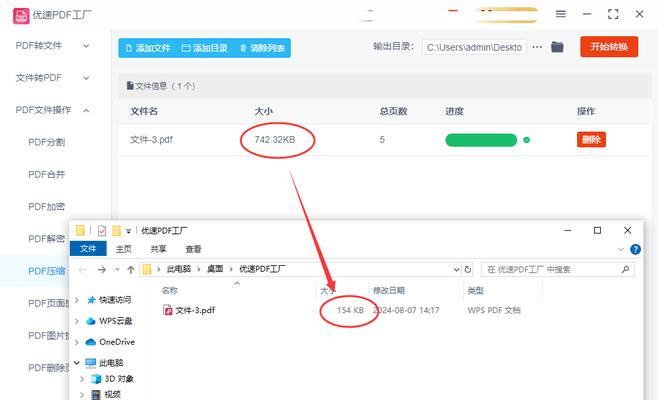Open the 主页 tab in Explorer window

(x=123, y=249)
